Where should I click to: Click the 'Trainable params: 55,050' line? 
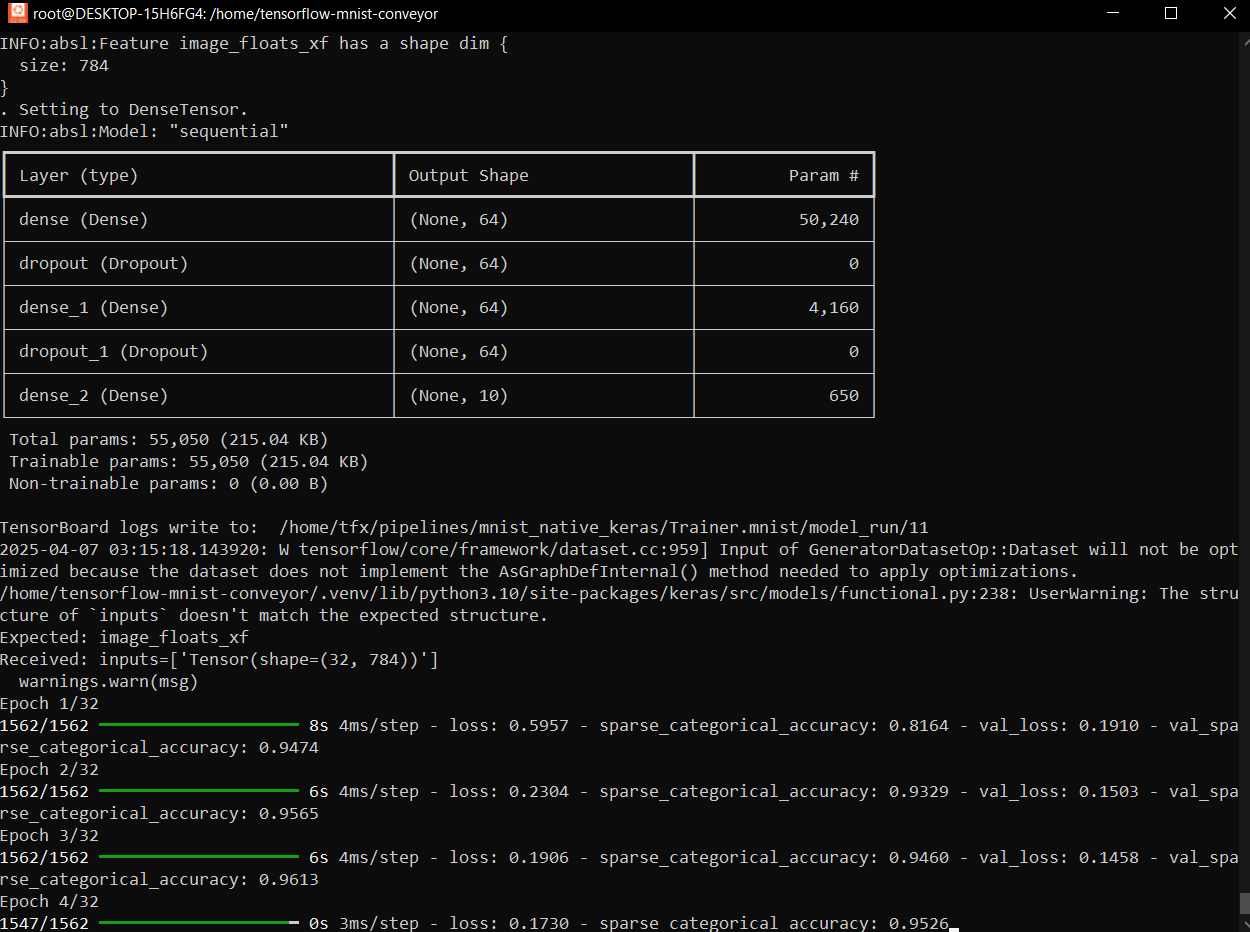click(x=189, y=461)
